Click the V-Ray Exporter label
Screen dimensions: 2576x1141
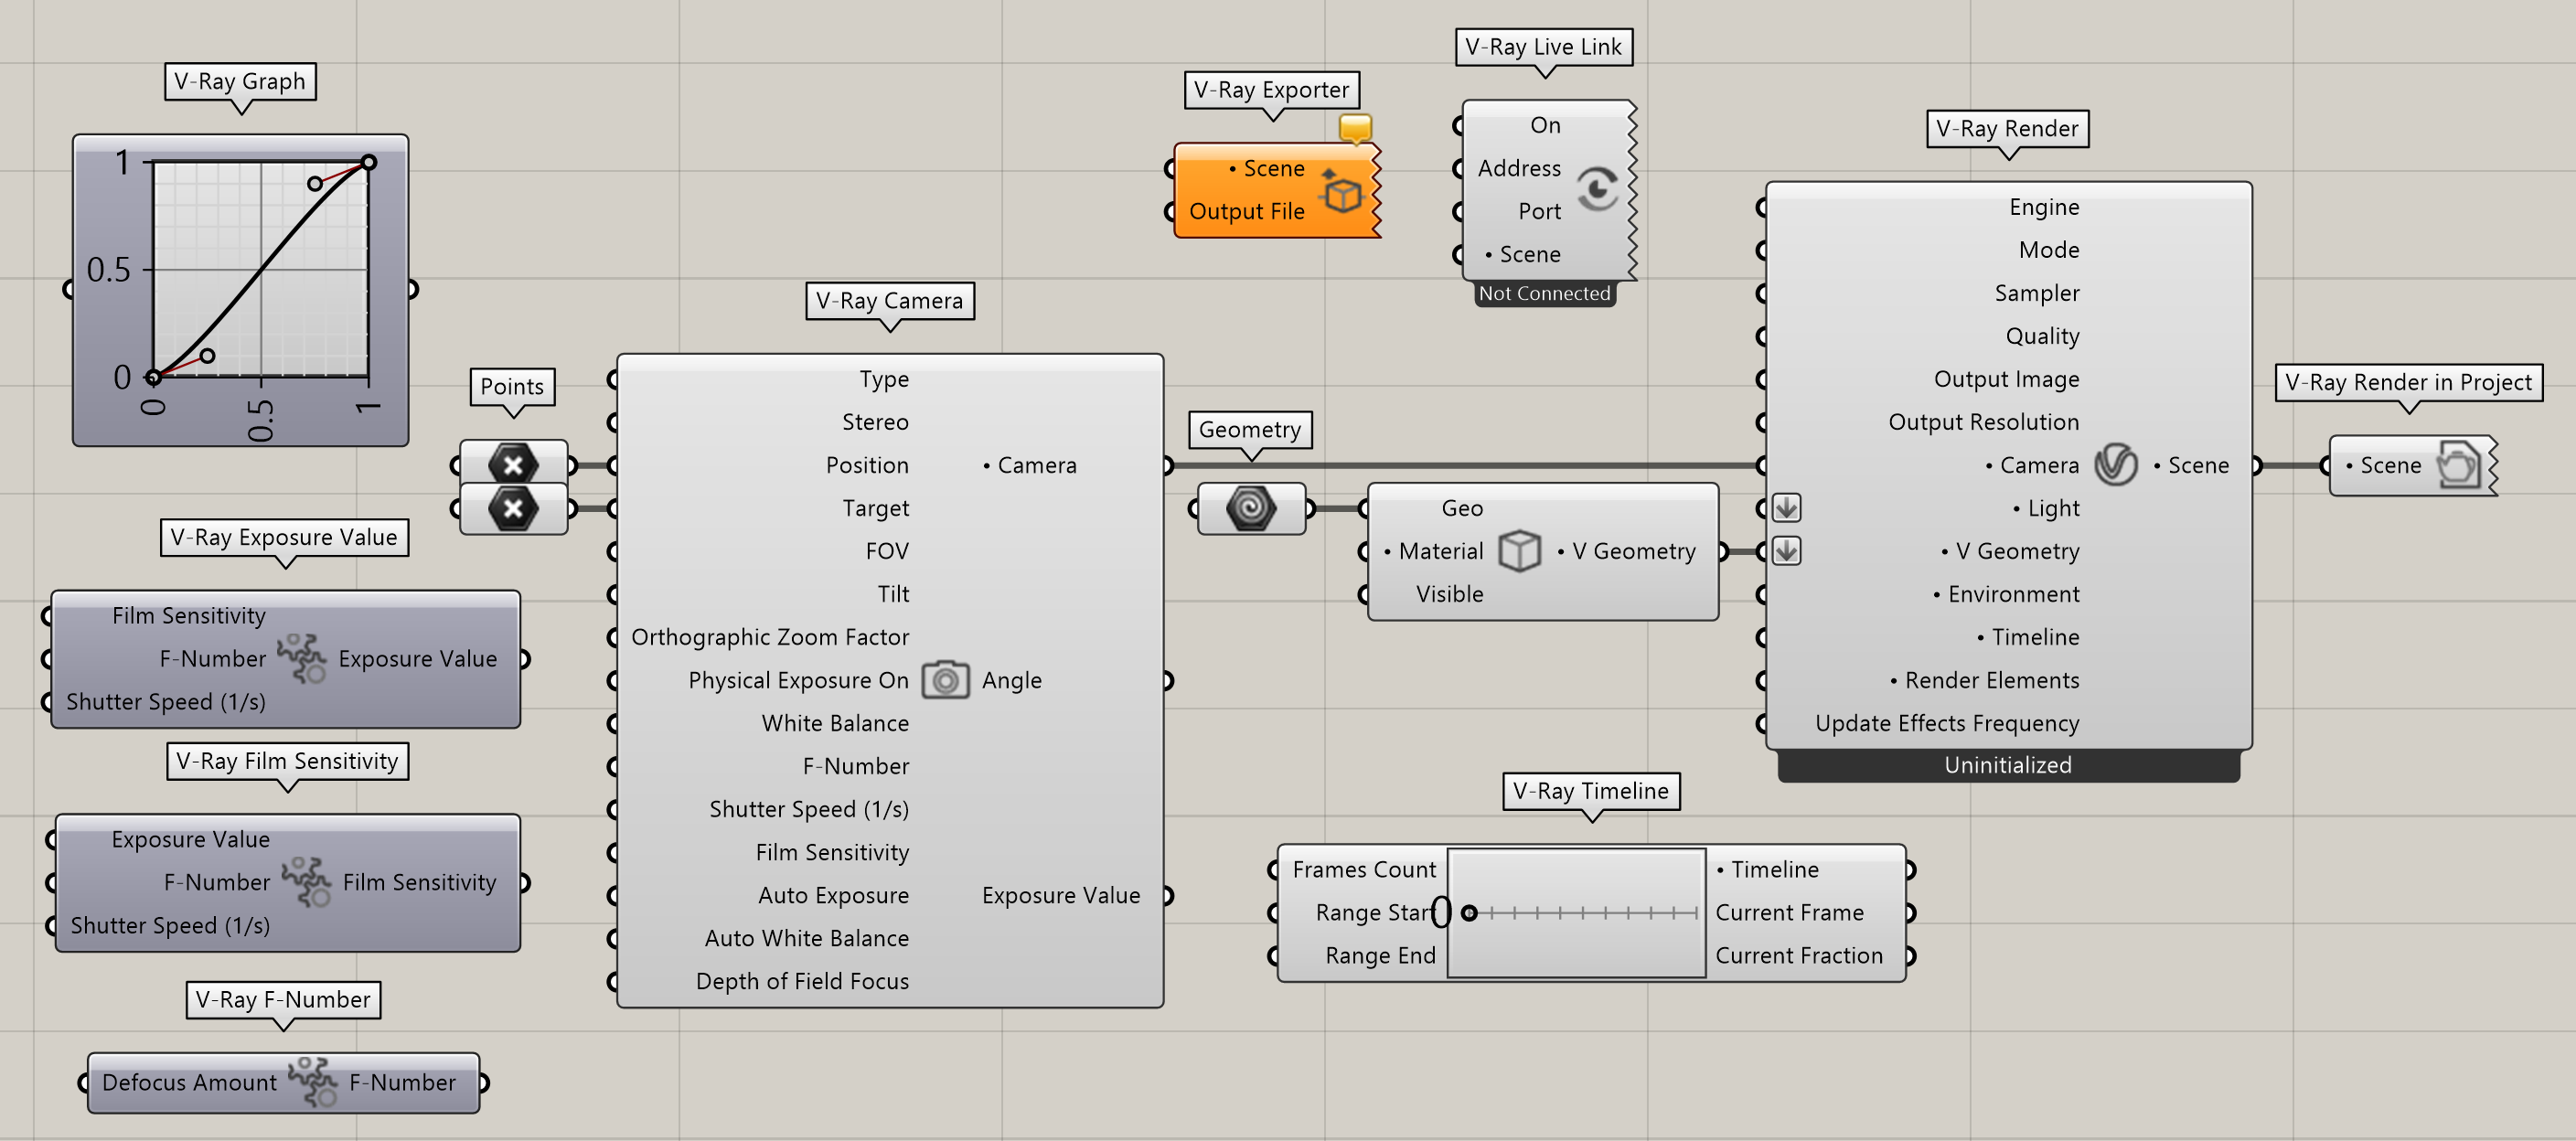tap(1271, 89)
